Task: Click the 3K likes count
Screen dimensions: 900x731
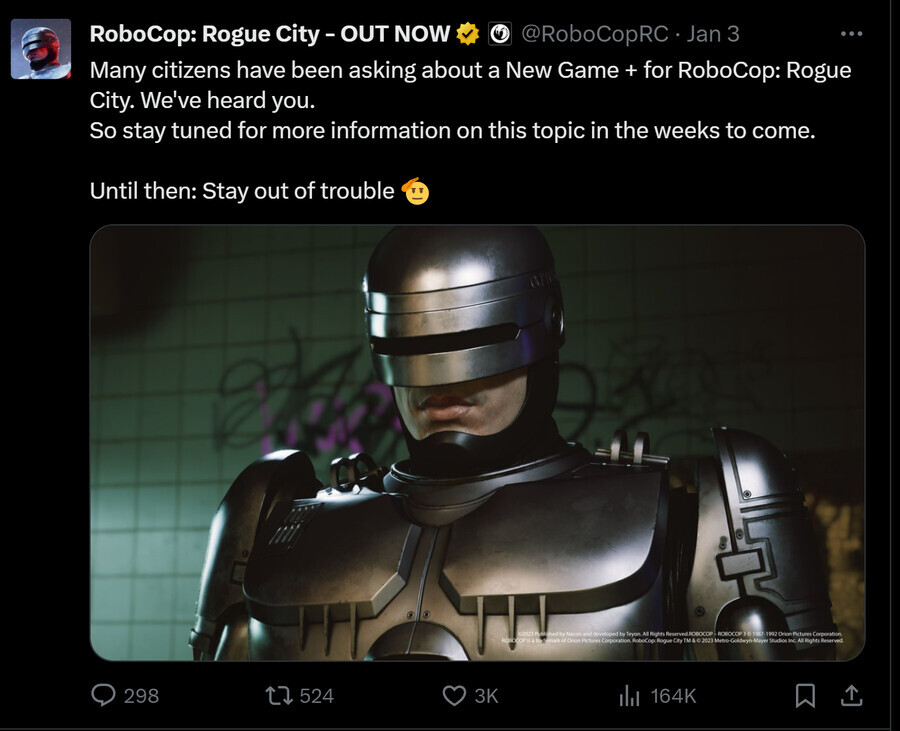Action: (486, 696)
